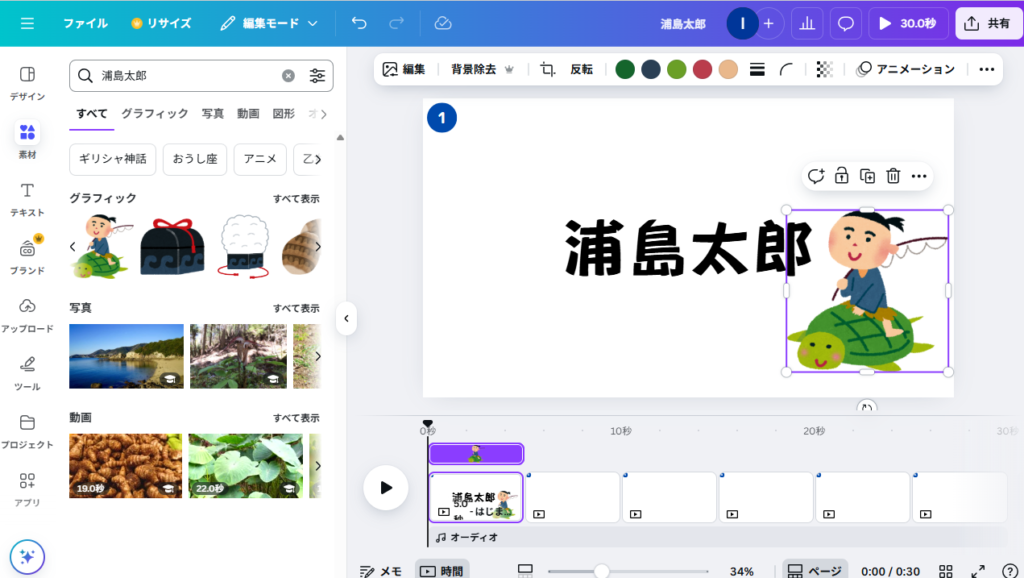The height and width of the screenshot is (578, 1024).
Task: Click the 編集 image edit button
Action: [x=404, y=69]
